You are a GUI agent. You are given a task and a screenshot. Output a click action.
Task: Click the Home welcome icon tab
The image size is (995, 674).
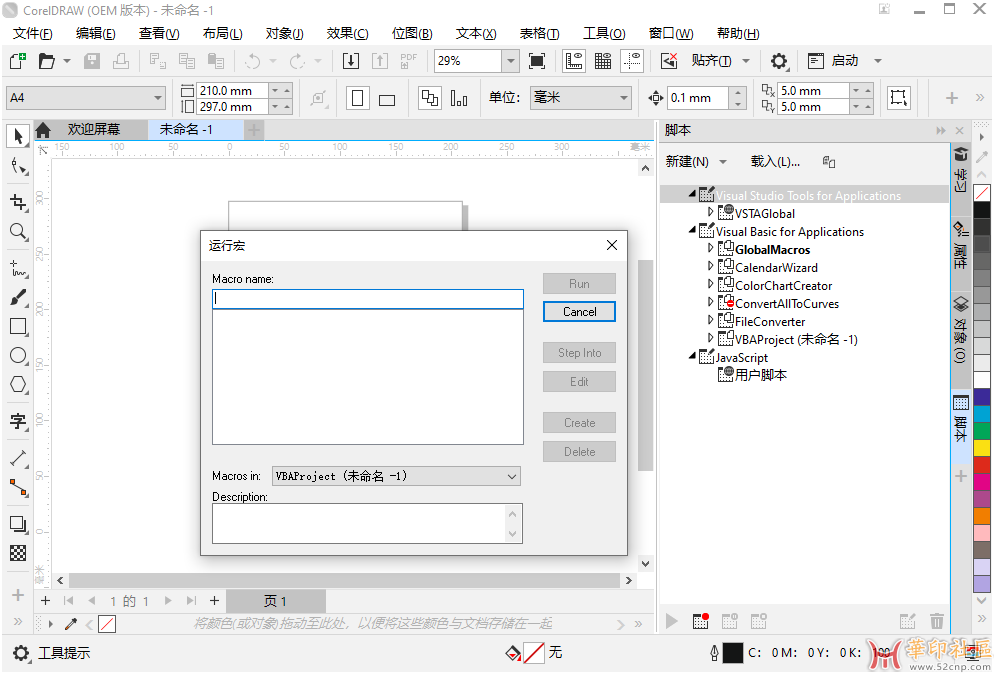point(43,130)
